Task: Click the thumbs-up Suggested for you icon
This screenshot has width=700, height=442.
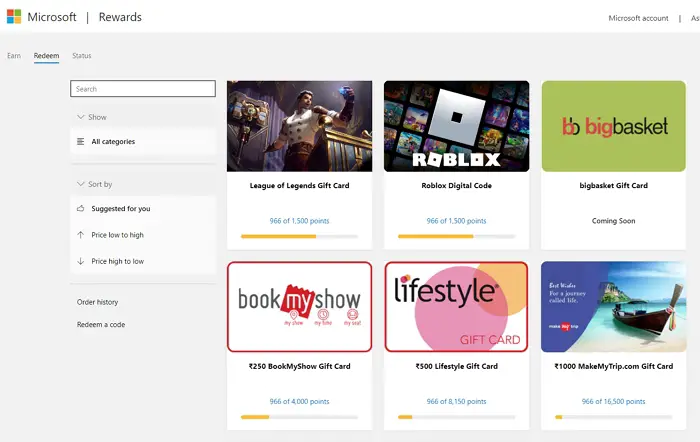Action: point(80,208)
